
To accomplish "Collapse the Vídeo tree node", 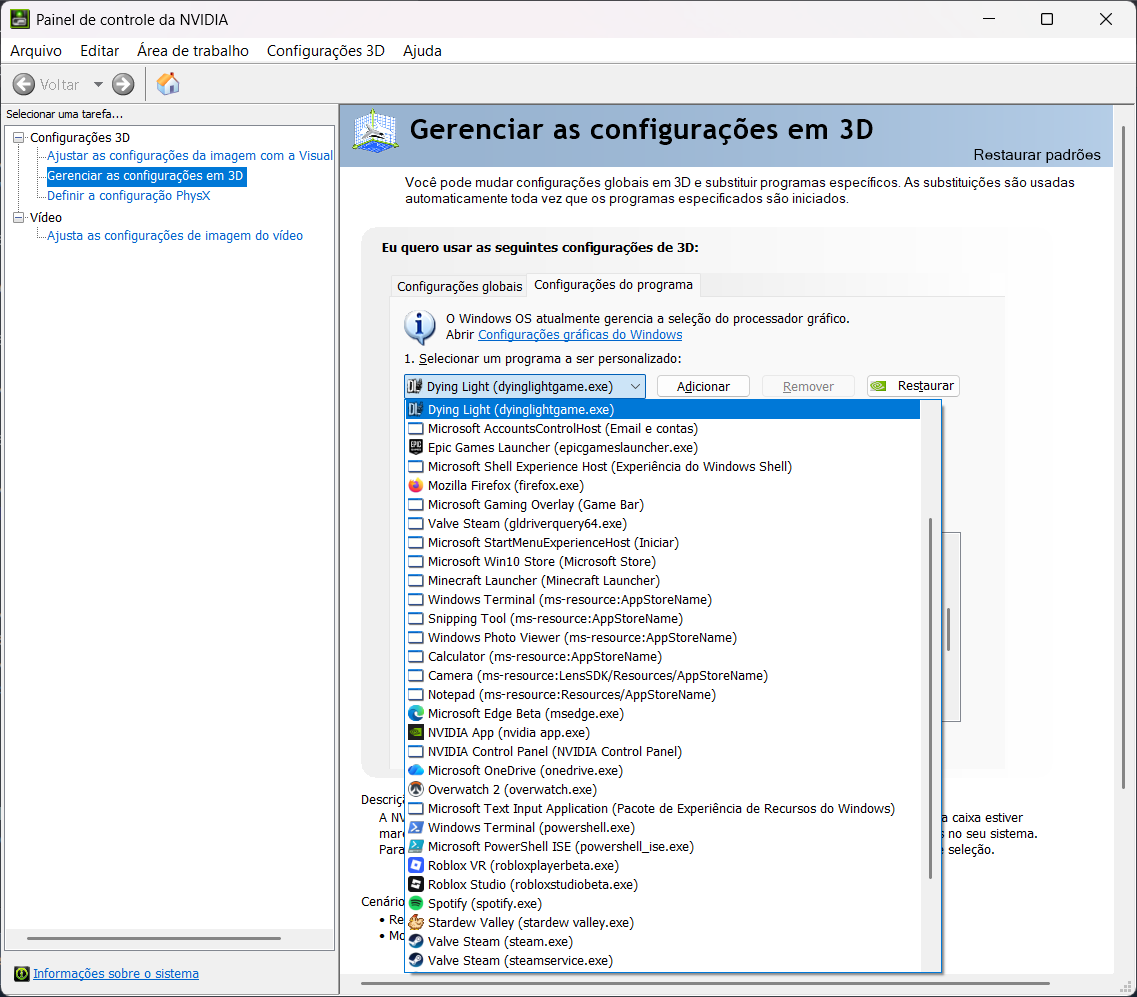I will tap(19, 217).
